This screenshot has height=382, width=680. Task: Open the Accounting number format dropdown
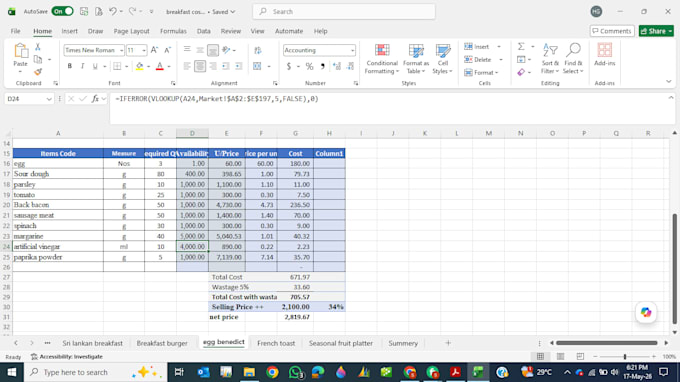[352, 50]
